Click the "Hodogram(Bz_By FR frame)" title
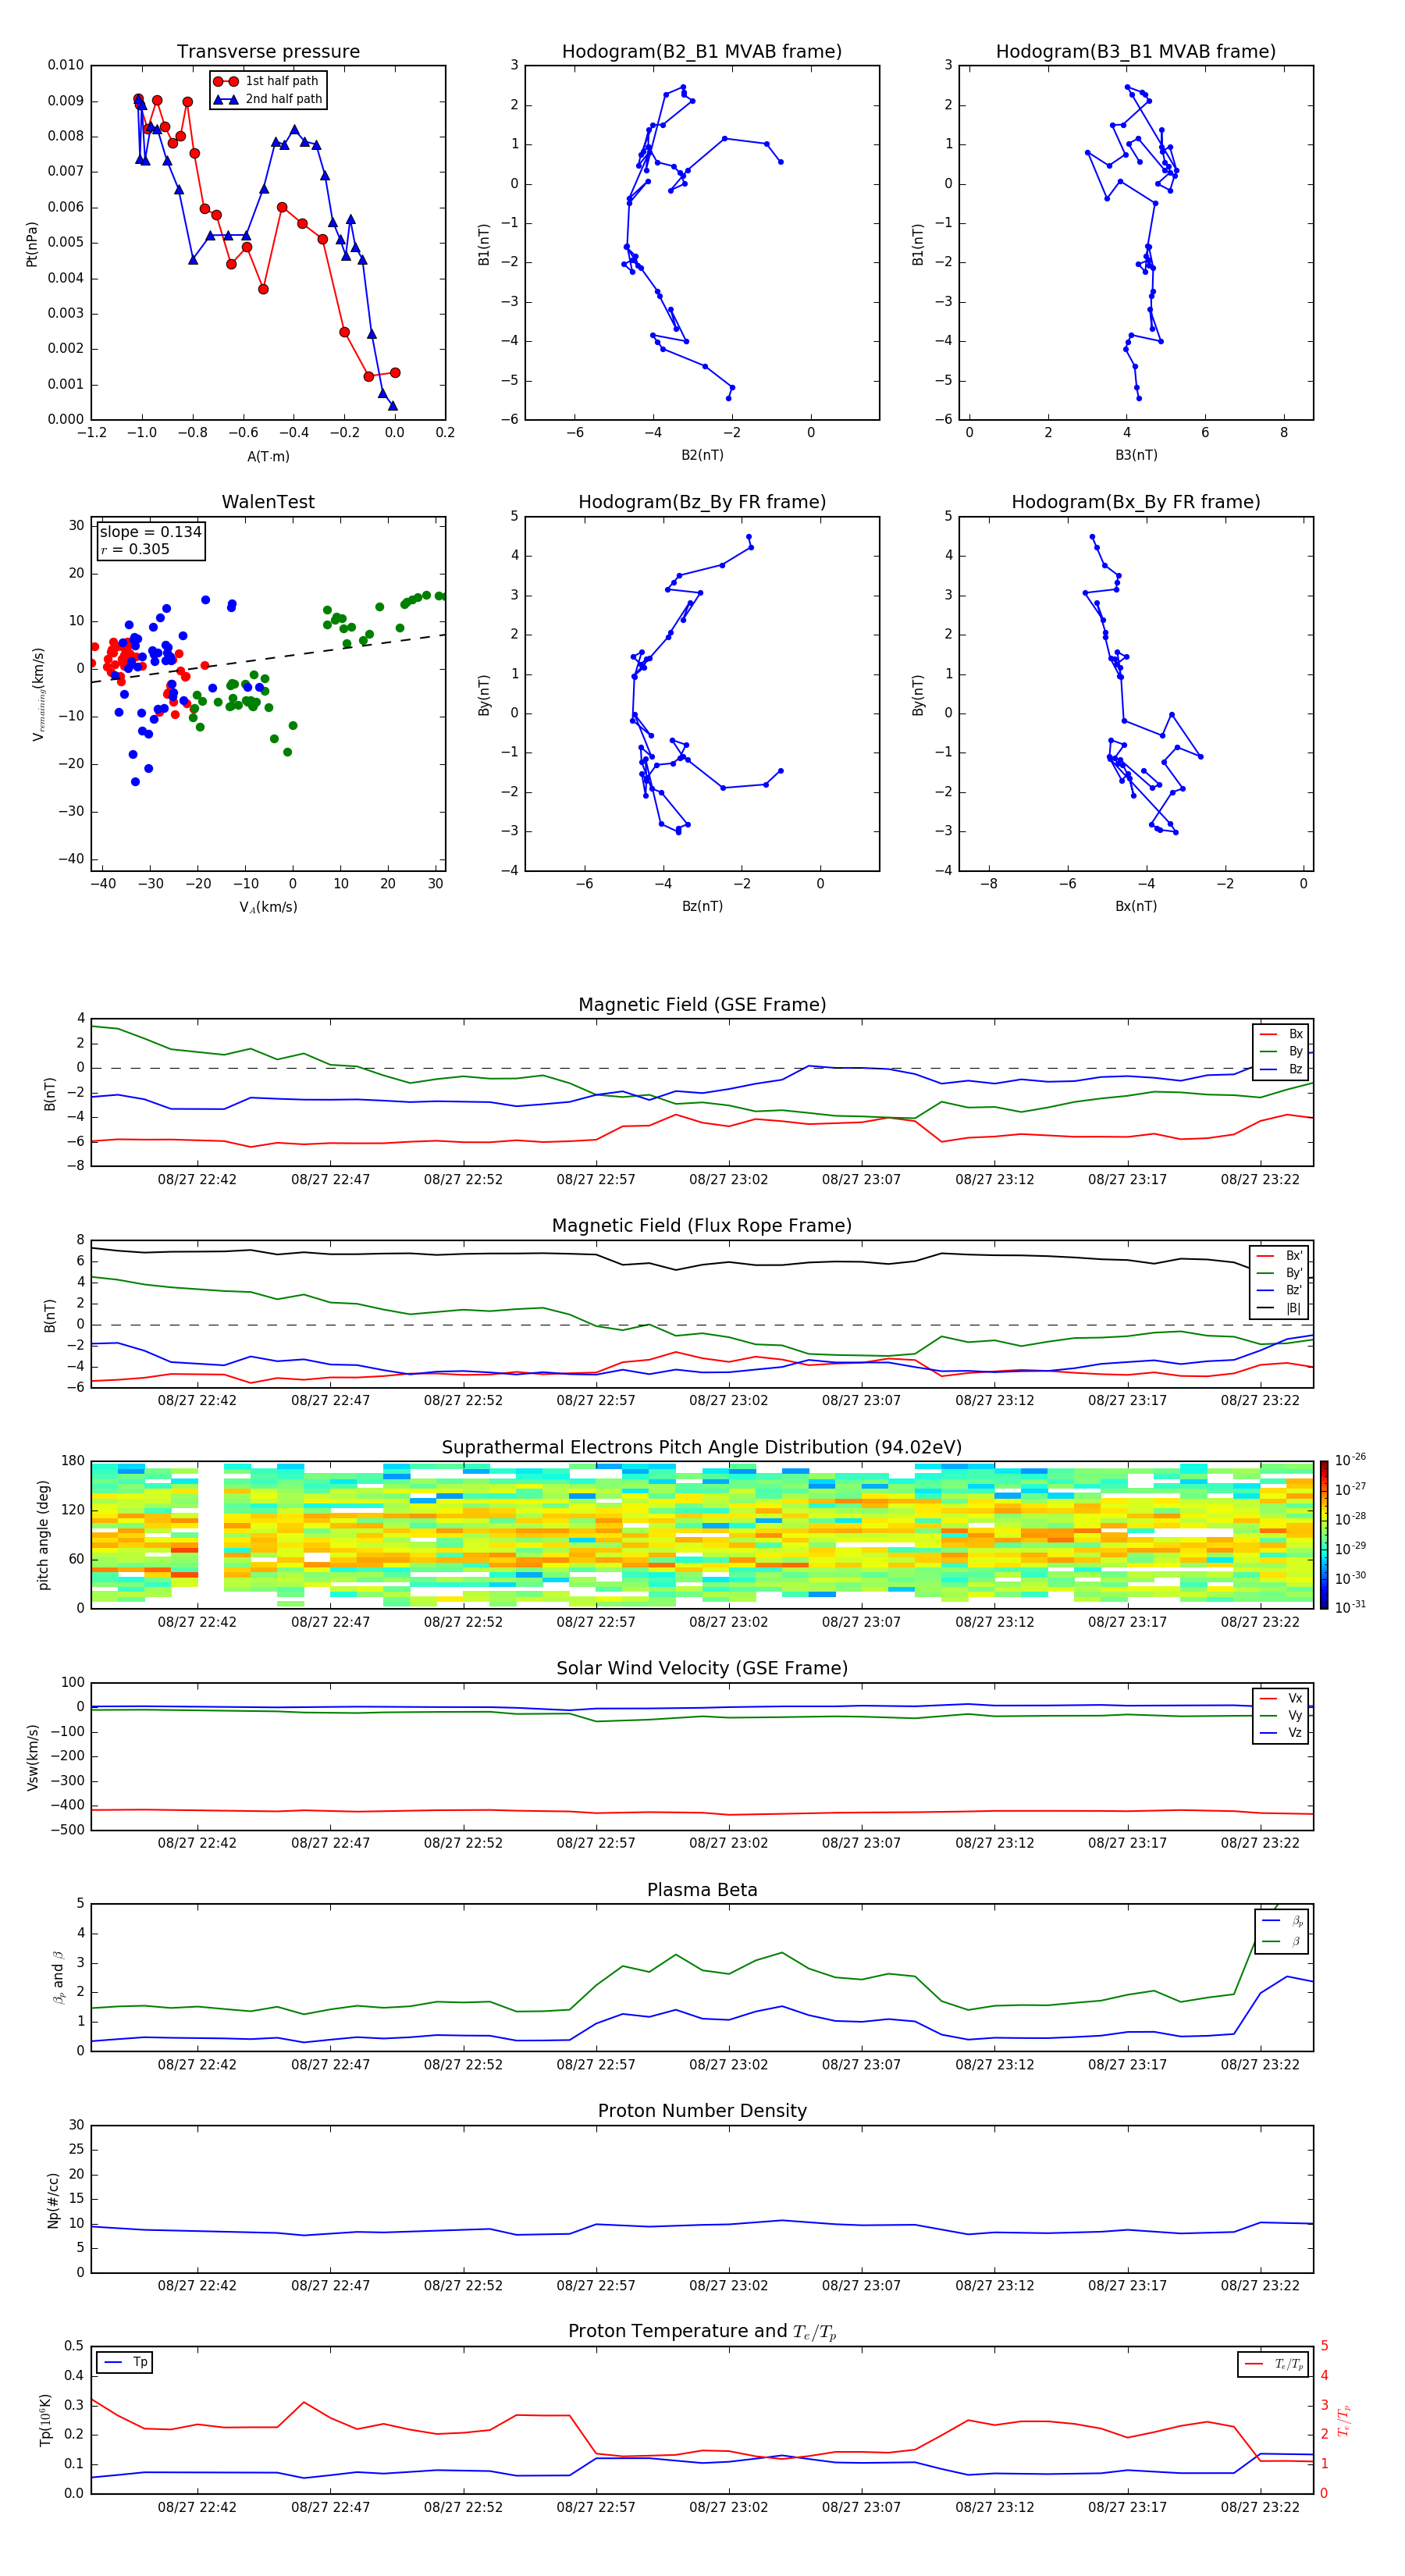The width and height of the screenshot is (1405, 2576). (702, 502)
